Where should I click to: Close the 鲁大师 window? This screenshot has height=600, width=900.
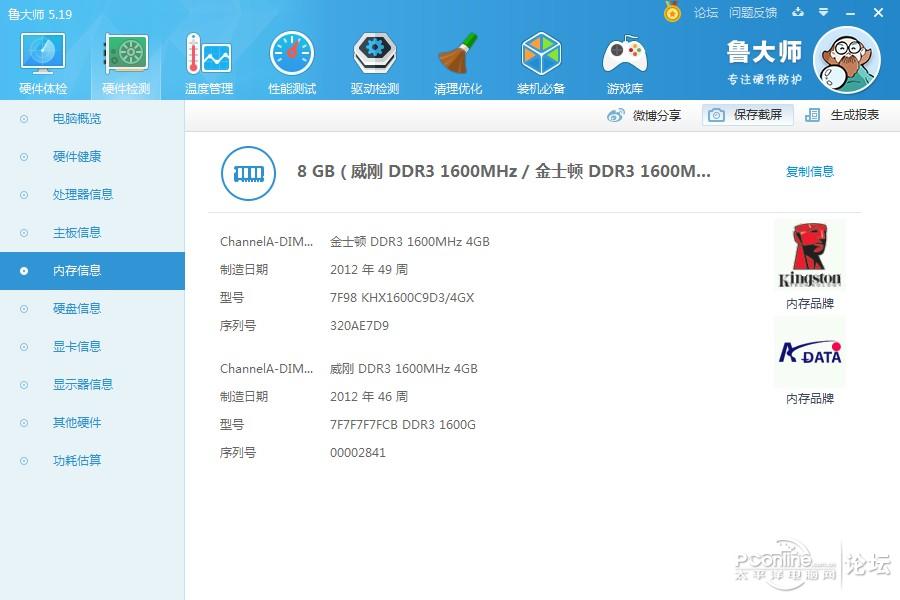(879, 13)
